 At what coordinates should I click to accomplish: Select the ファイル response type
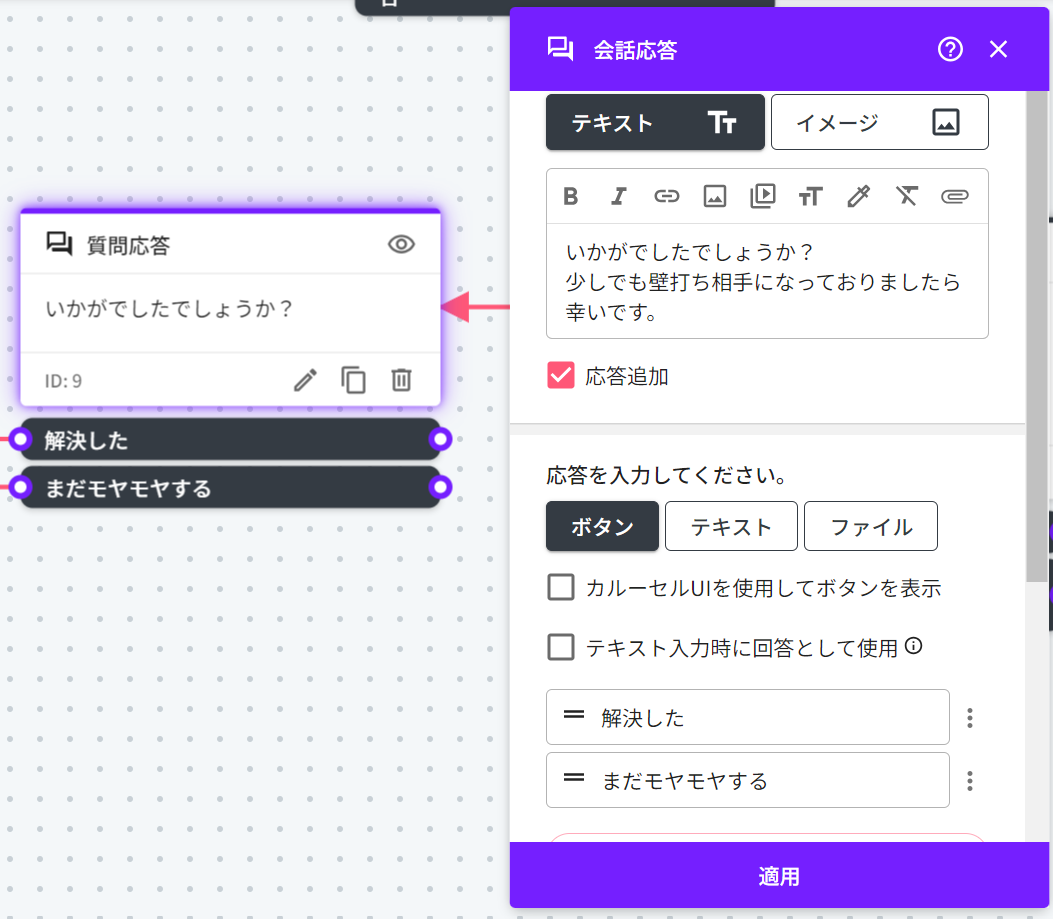click(870, 527)
